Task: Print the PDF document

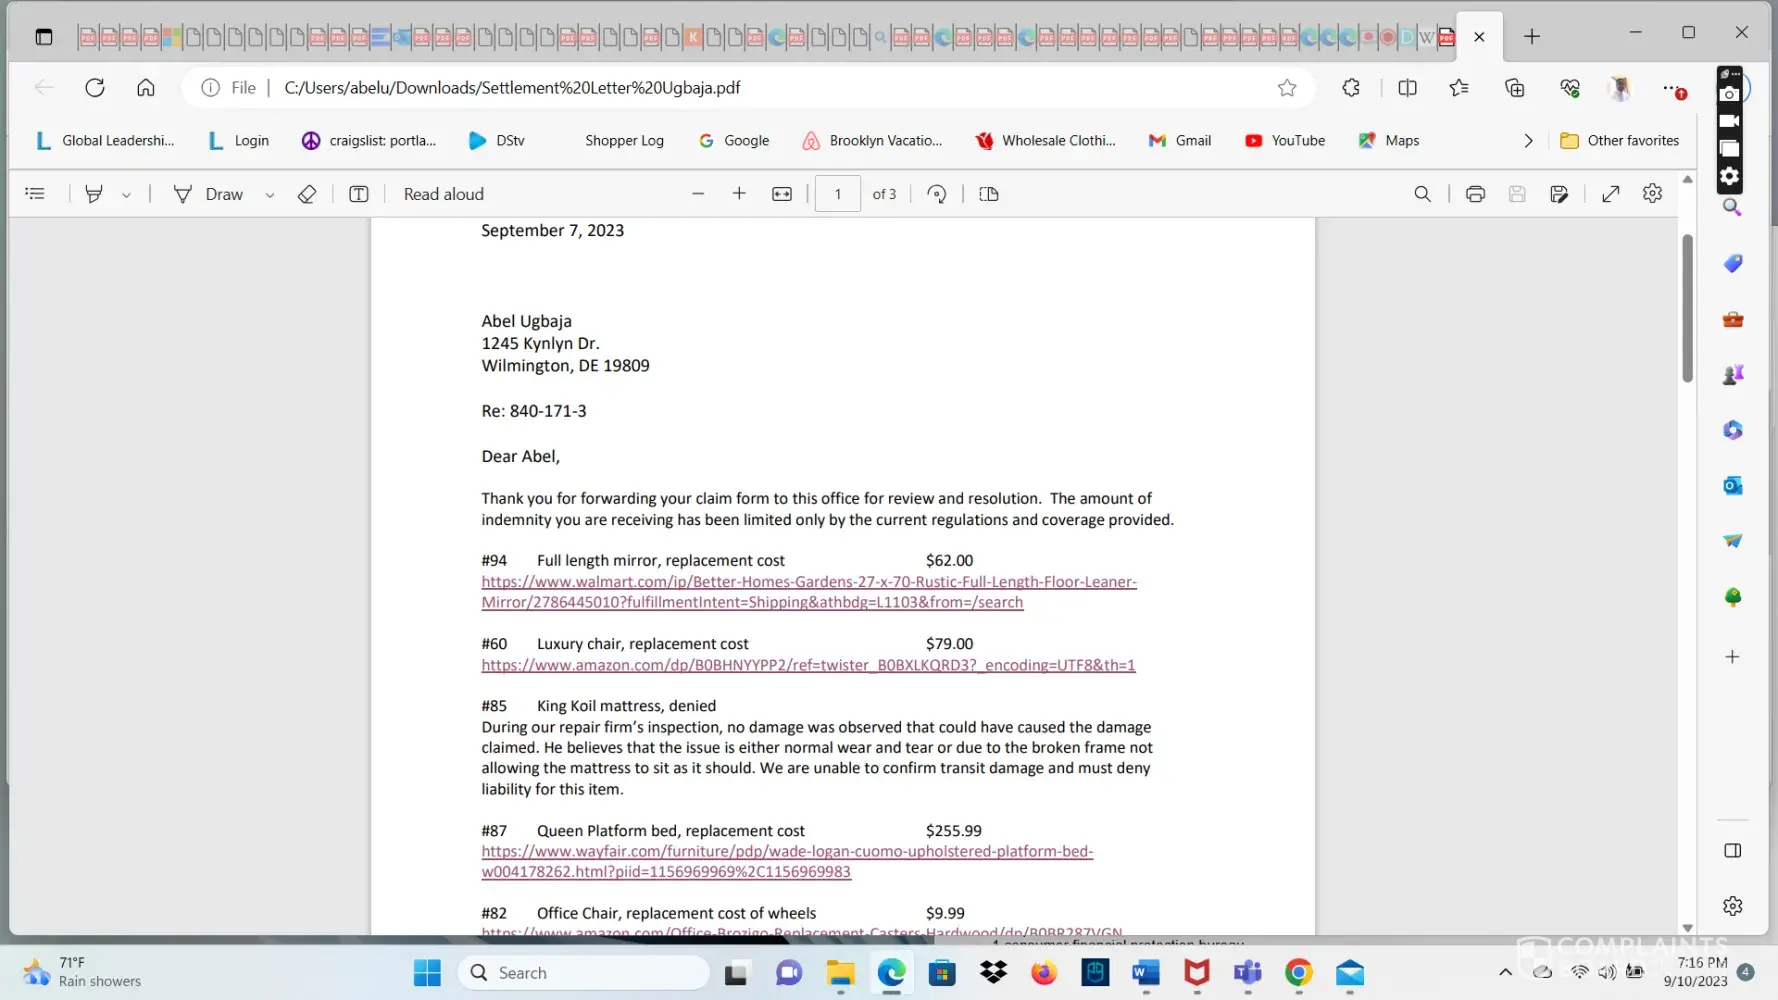Action: click(x=1475, y=194)
